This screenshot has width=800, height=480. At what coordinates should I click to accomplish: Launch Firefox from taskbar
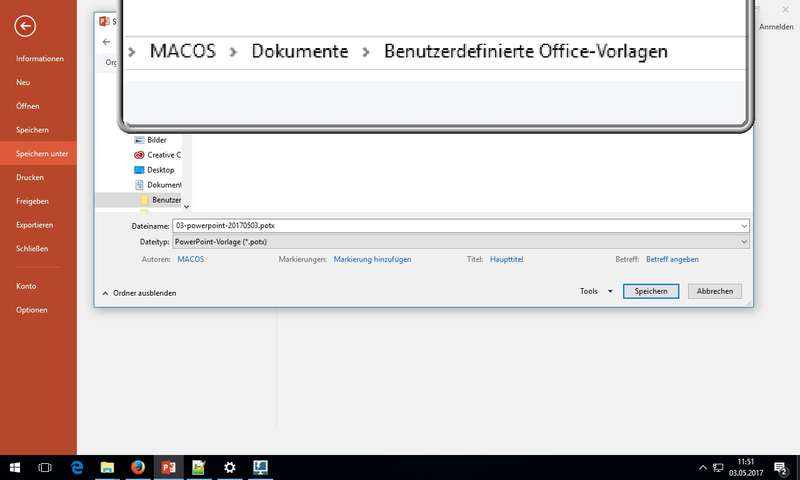138,468
